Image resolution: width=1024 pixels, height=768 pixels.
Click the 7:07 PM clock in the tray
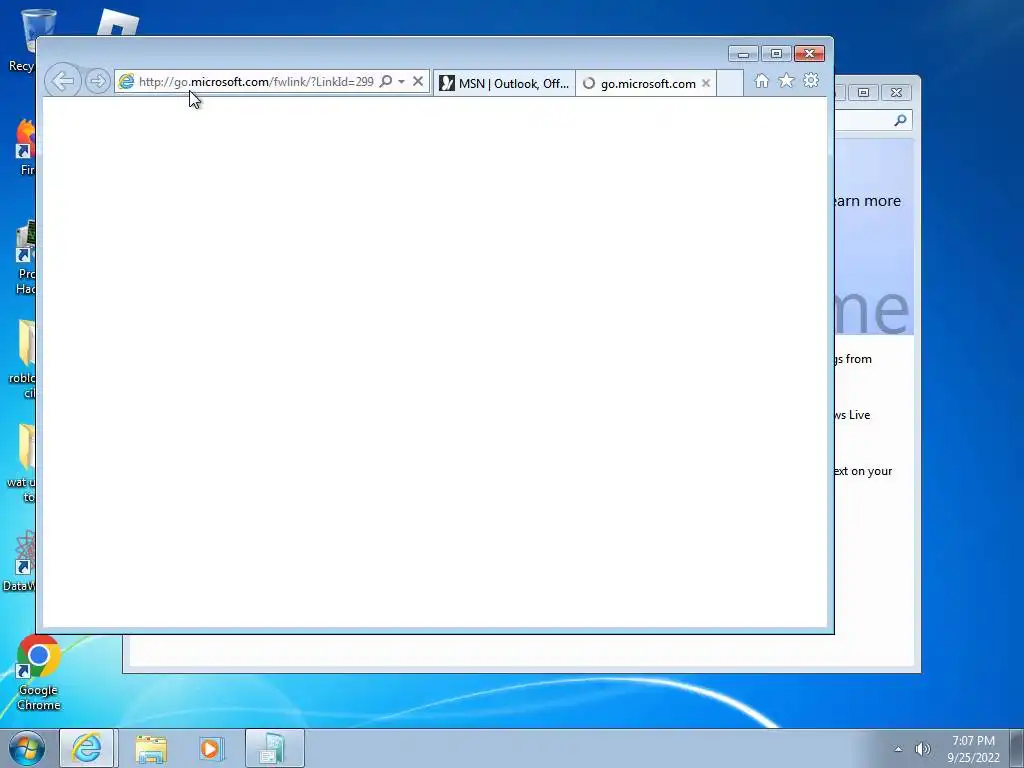pos(973,741)
